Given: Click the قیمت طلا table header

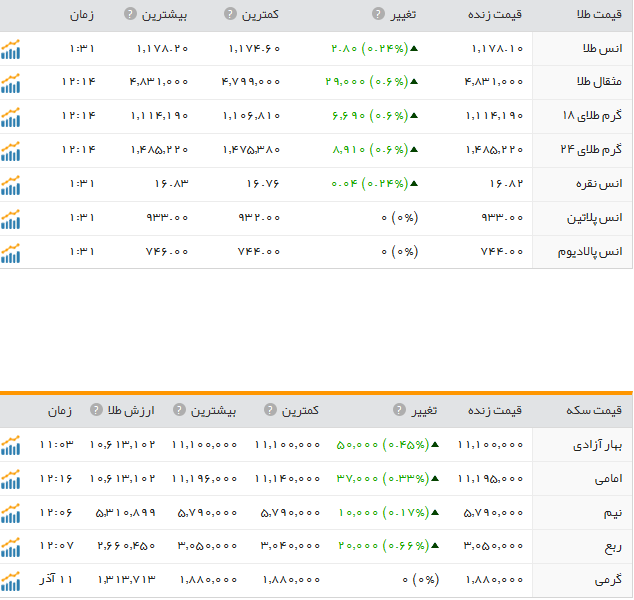Looking at the screenshot, I should tap(599, 15).
